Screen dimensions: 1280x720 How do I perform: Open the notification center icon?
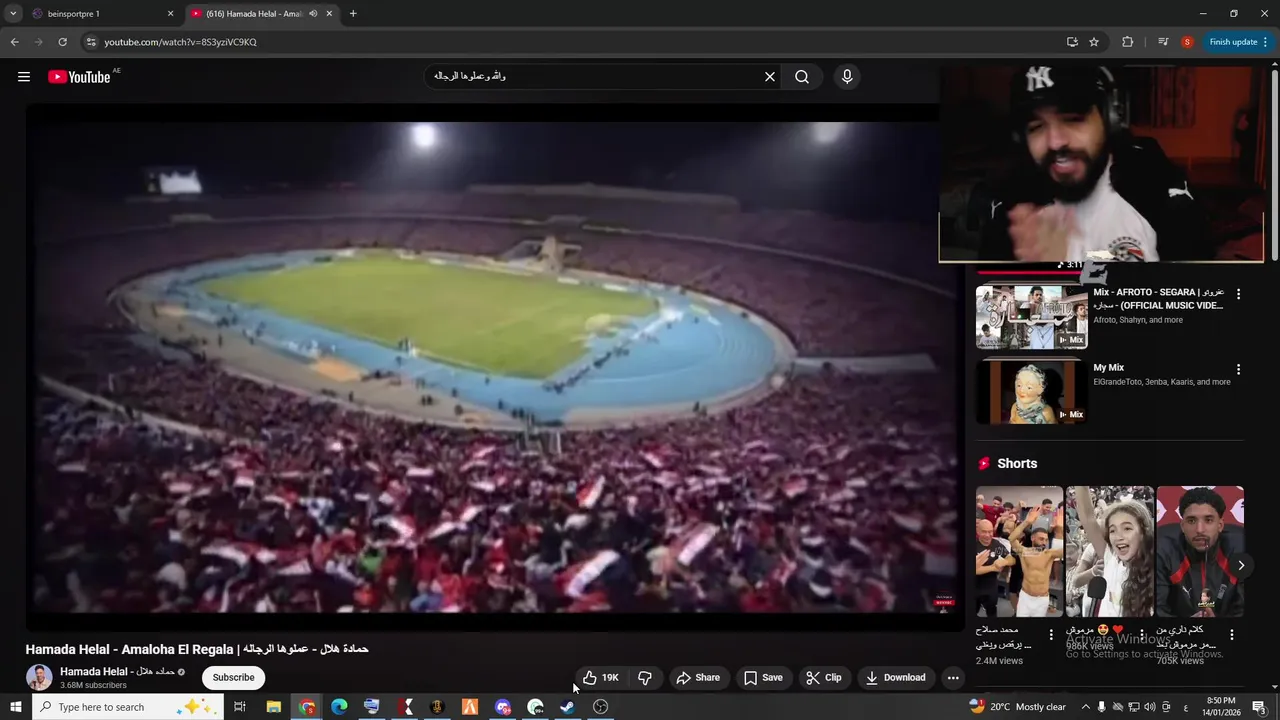point(1259,707)
